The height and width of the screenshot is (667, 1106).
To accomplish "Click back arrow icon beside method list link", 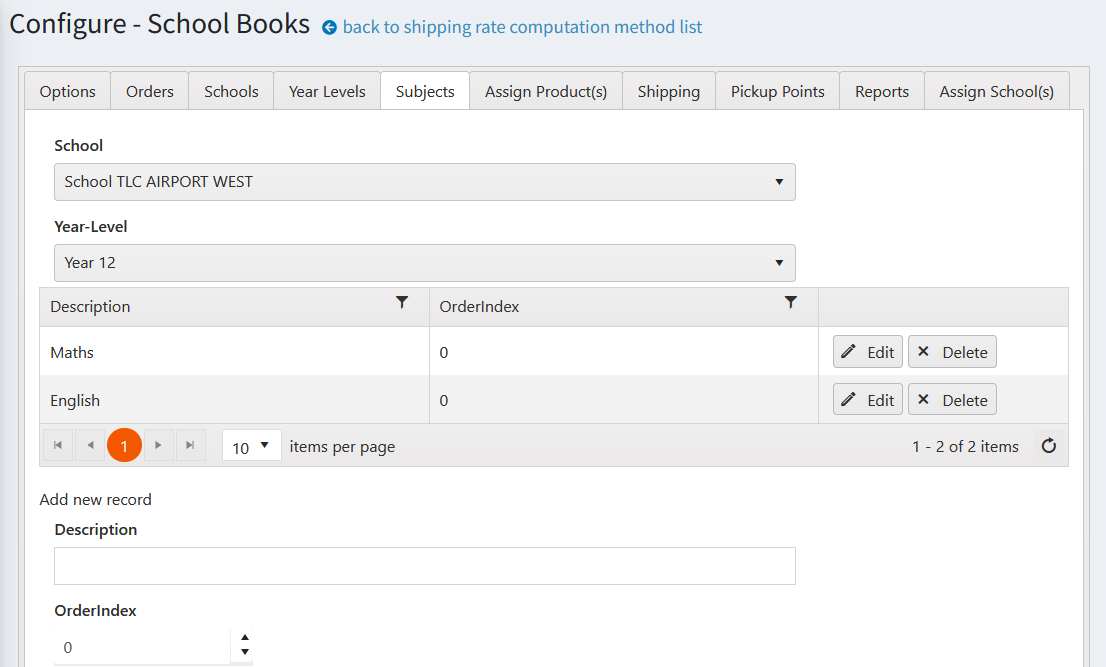I will [x=329, y=28].
